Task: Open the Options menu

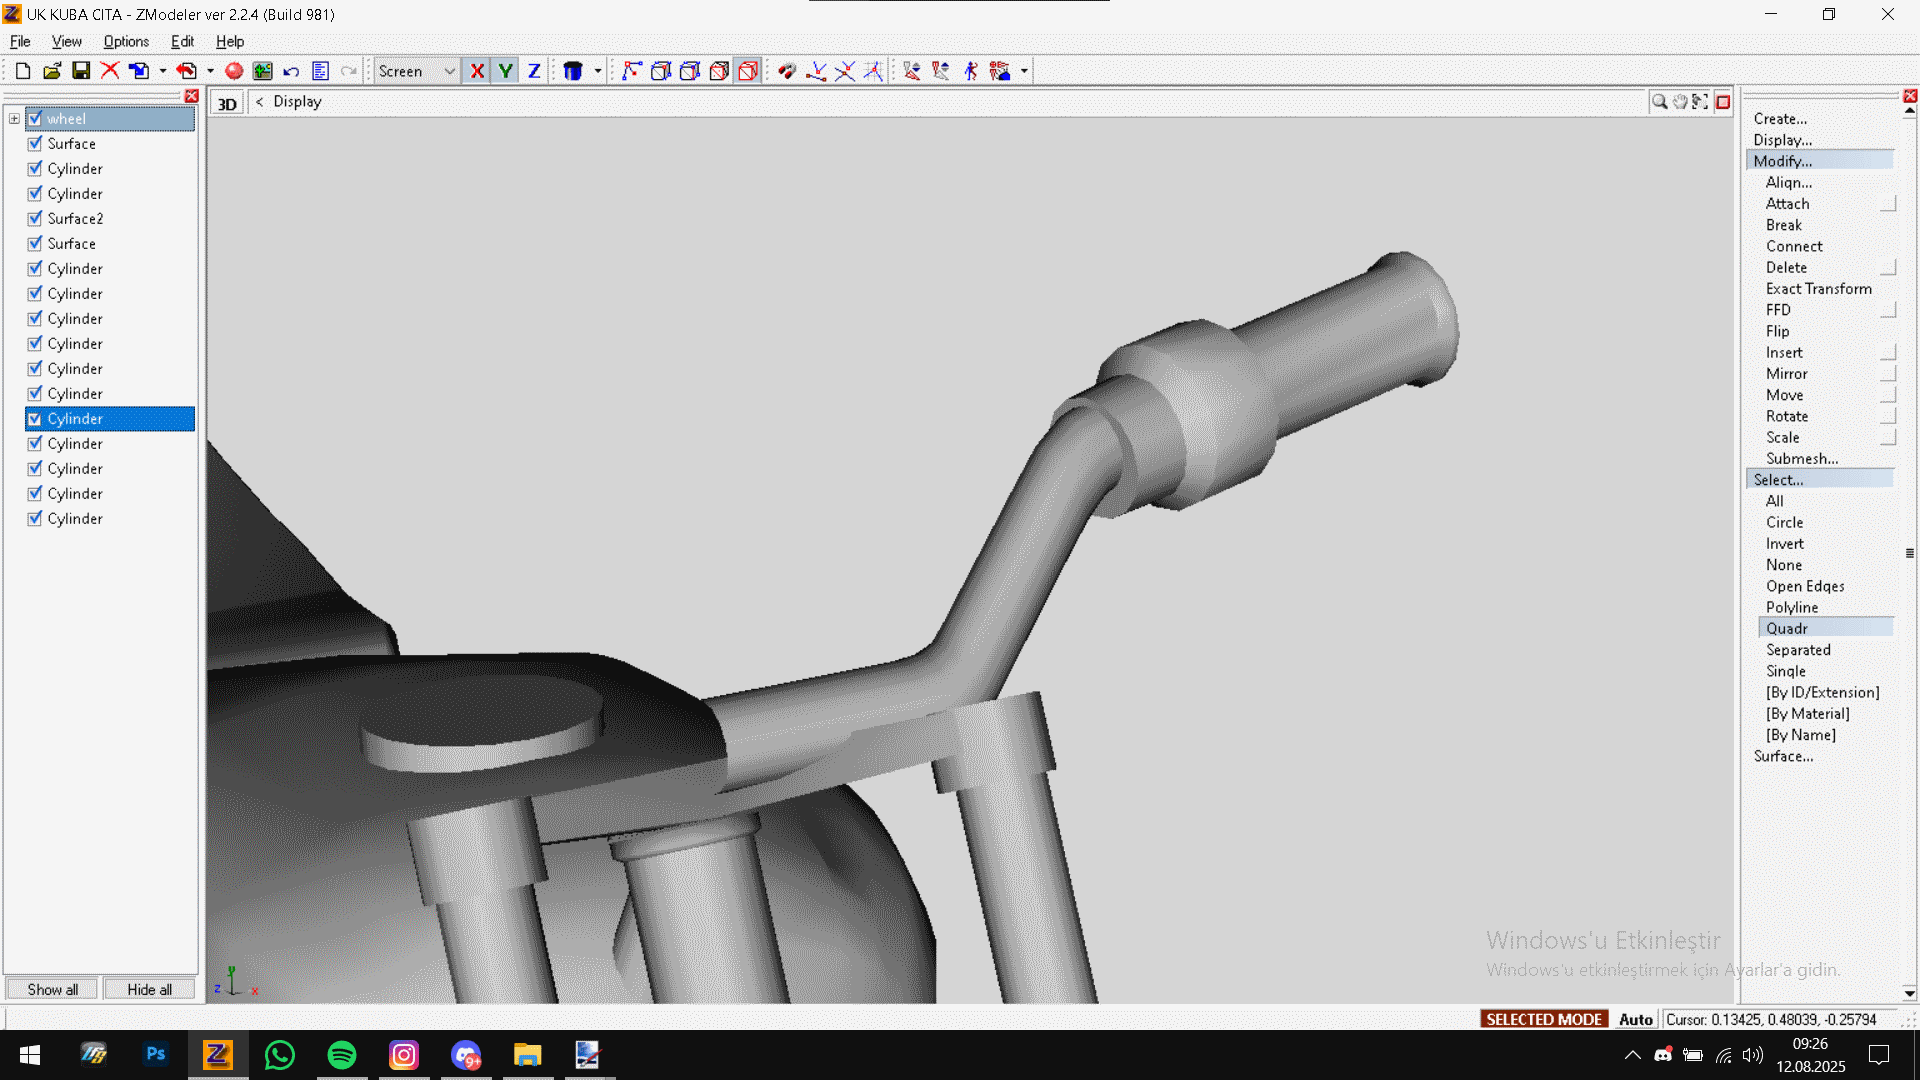Action: pyautogui.click(x=126, y=41)
